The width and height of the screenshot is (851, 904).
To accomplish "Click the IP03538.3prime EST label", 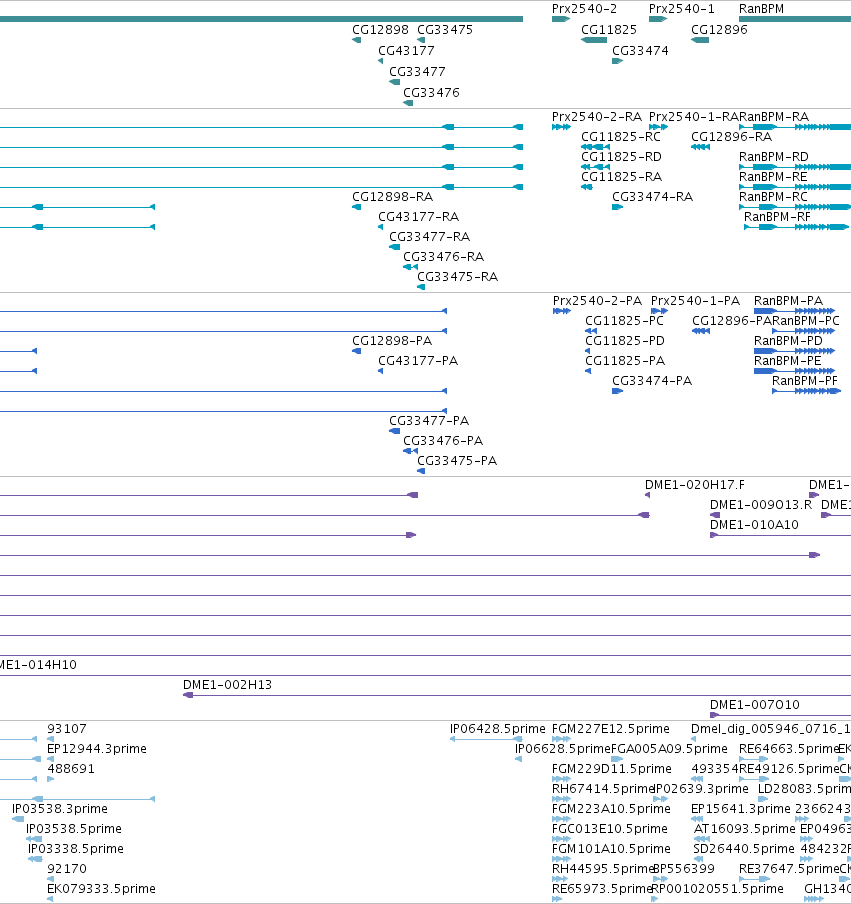I will tap(60, 809).
